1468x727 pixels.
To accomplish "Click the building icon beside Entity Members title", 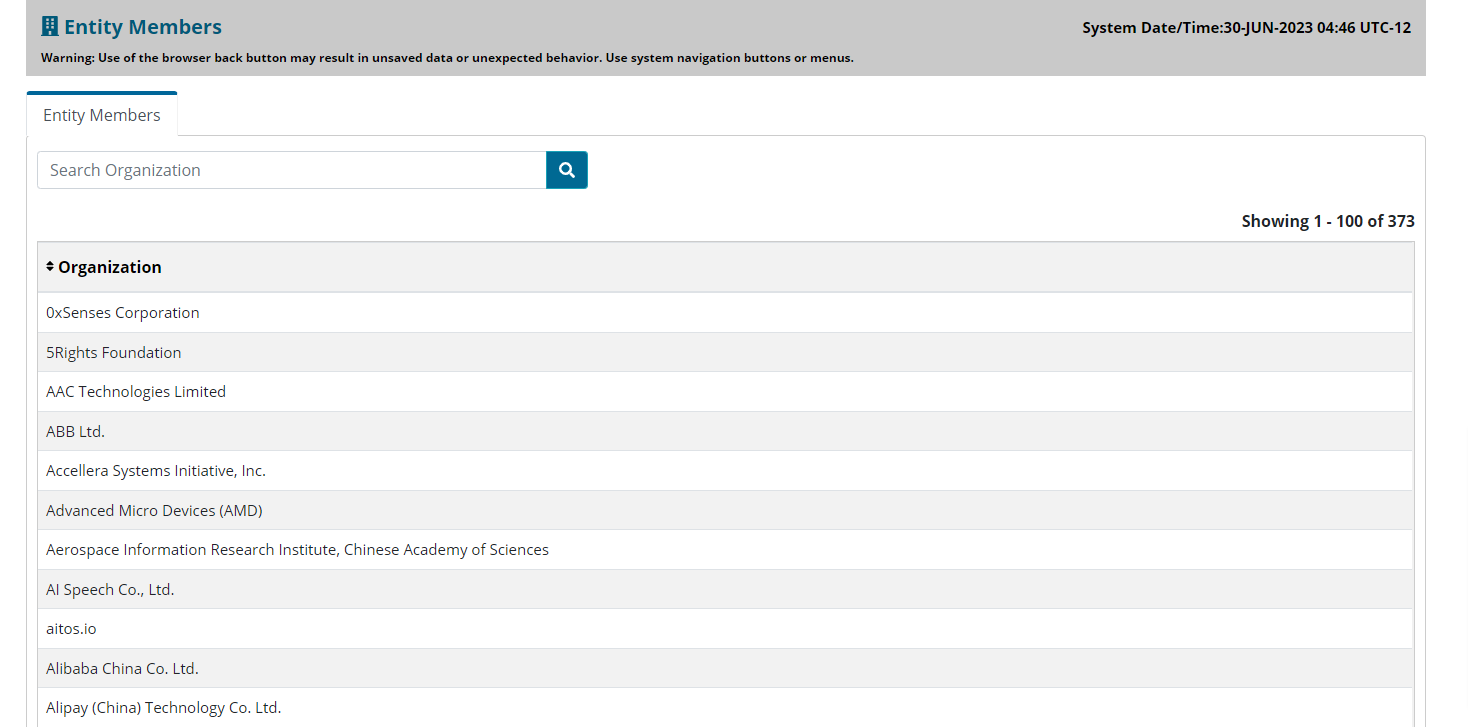I will point(50,27).
